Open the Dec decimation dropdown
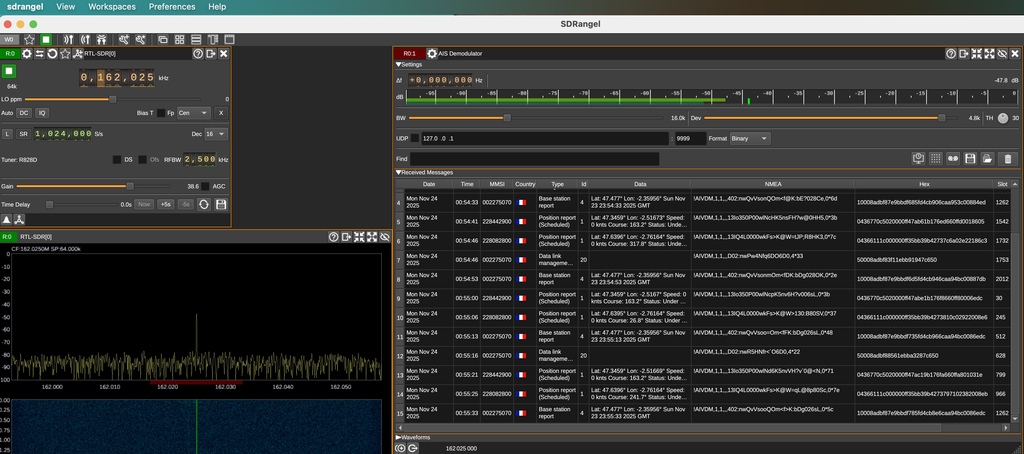The height and width of the screenshot is (454, 1024). 215,133
